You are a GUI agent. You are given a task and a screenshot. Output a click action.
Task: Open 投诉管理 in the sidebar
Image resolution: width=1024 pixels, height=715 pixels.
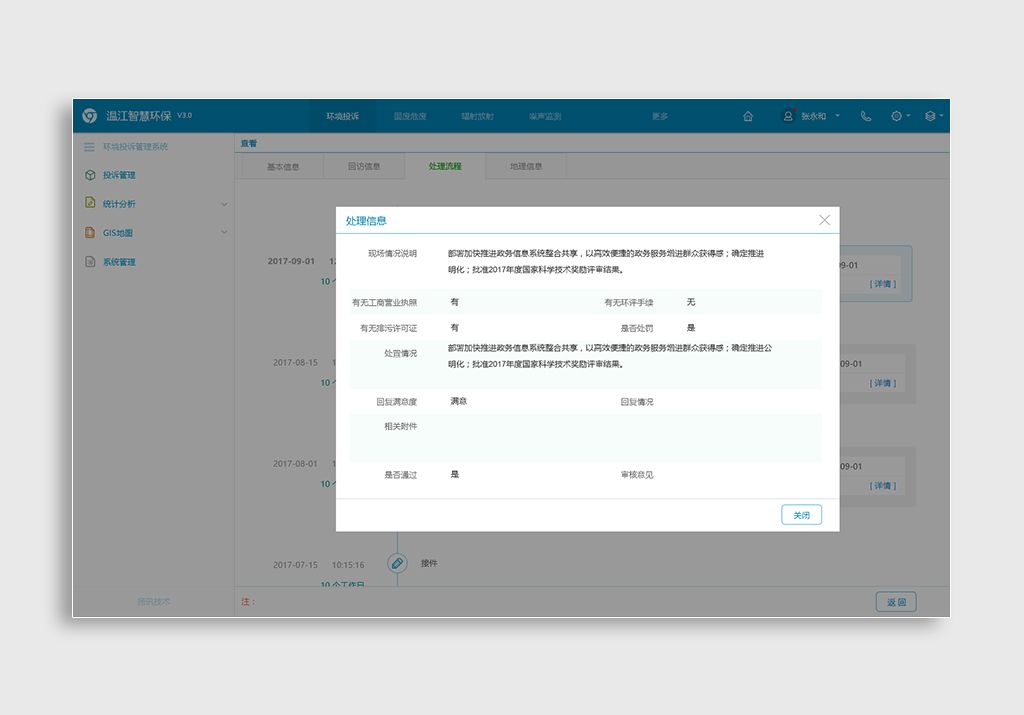click(x=119, y=175)
